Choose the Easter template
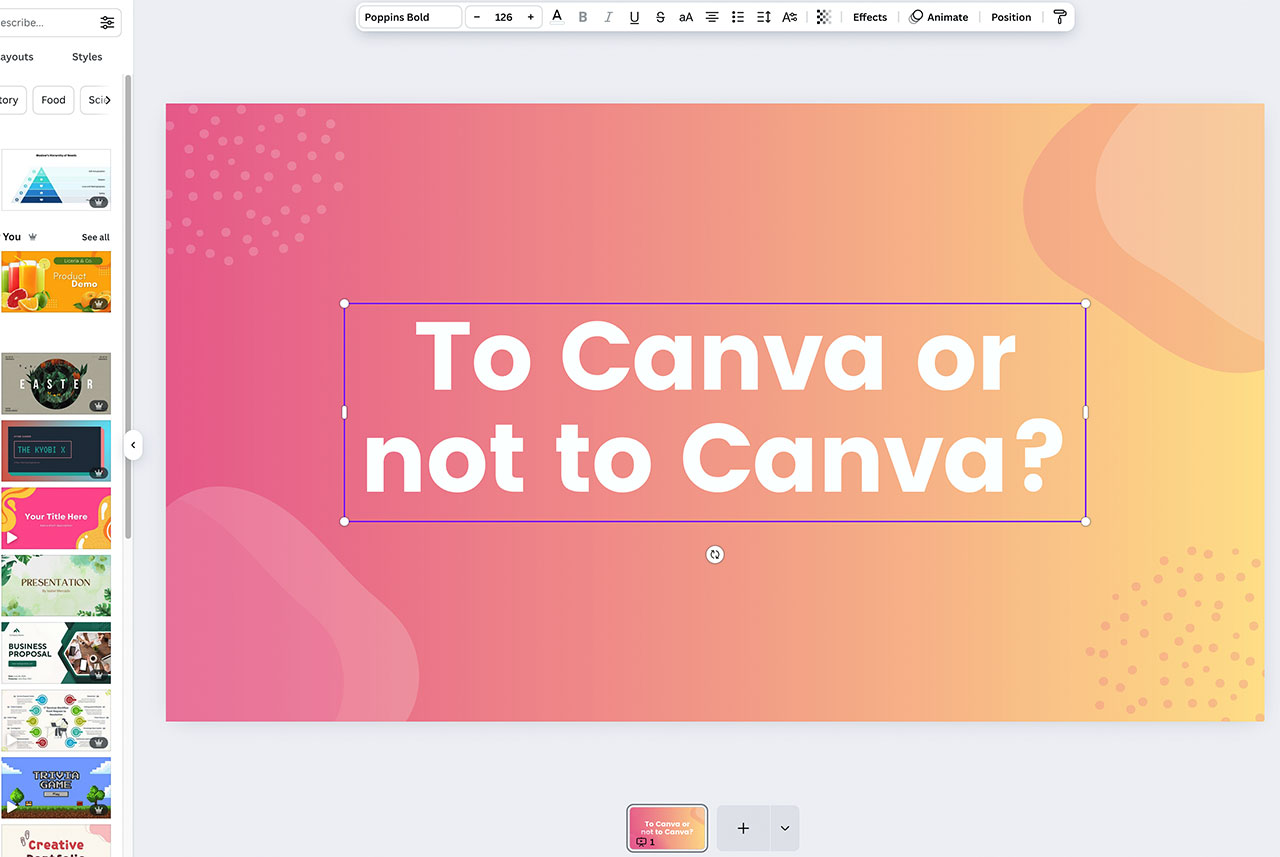The height and width of the screenshot is (857, 1280). point(56,383)
